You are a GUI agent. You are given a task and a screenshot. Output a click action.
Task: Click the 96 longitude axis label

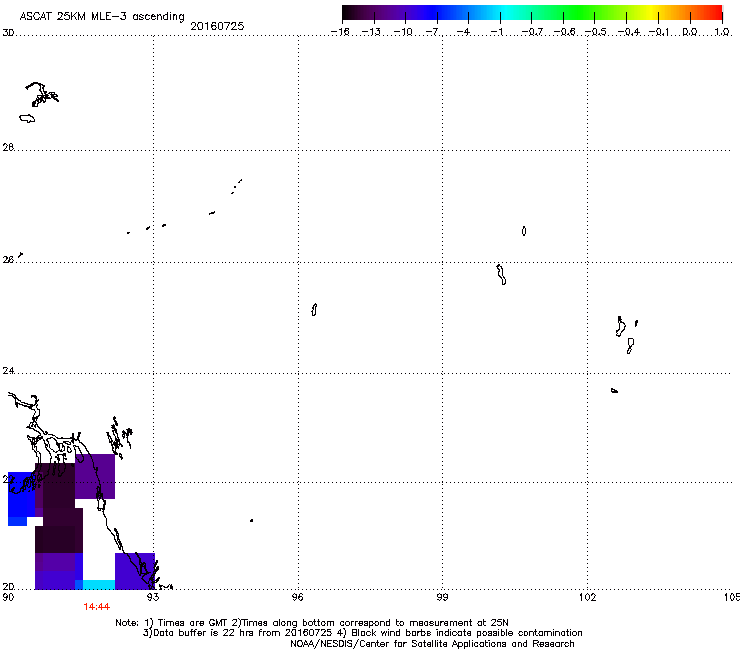point(297,597)
